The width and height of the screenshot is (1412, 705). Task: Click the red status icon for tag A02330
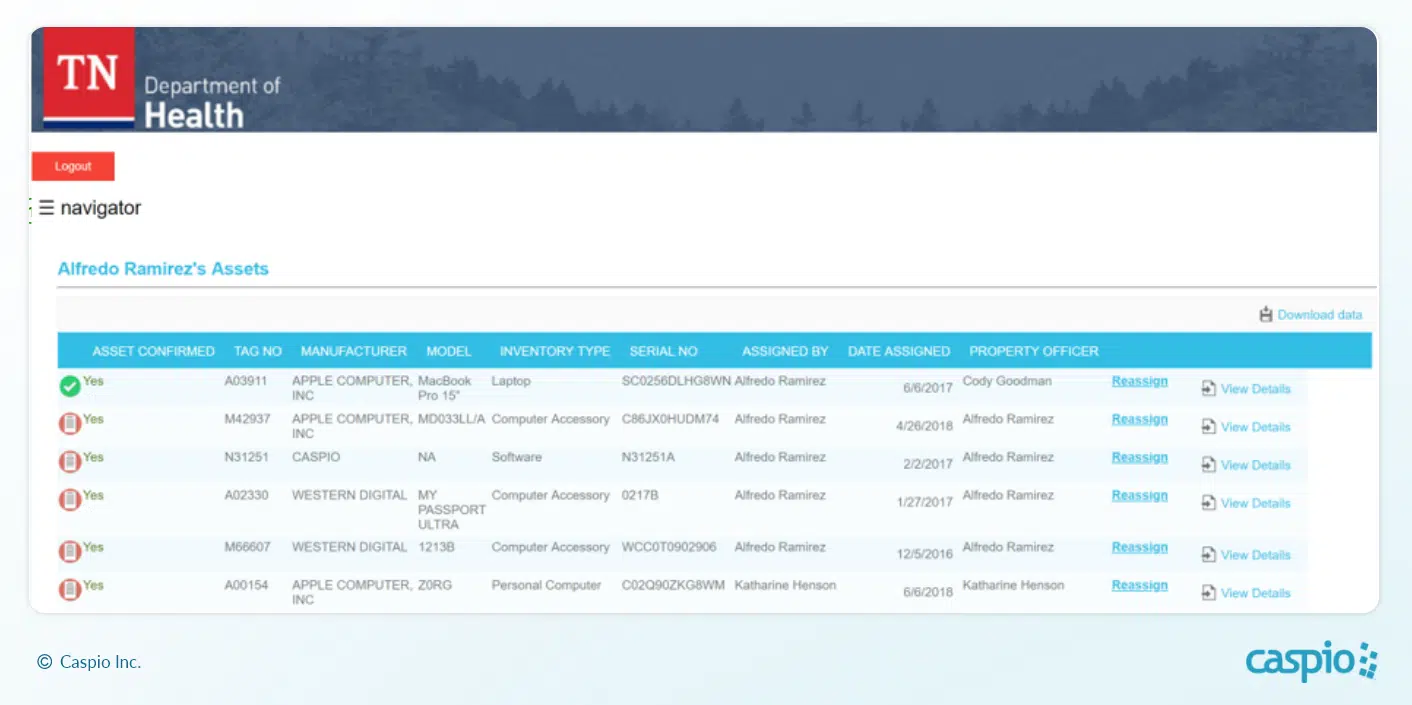70,500
